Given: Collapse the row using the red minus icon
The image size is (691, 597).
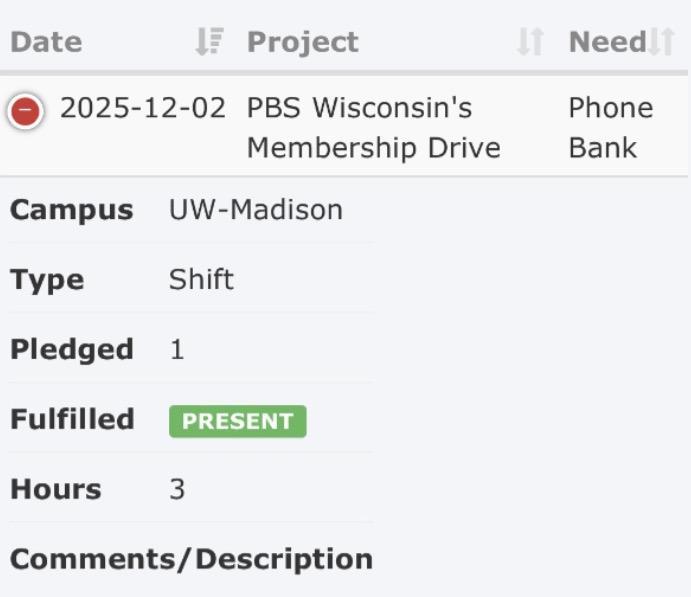Looking at the screenshot, I should [x=25, y=111].
